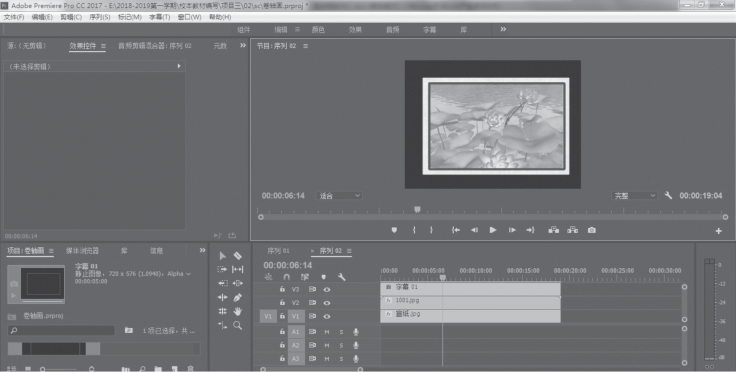Add marker in Program monitor
The width and height of the screenshot is (736, 372).
tap(394, 230)
